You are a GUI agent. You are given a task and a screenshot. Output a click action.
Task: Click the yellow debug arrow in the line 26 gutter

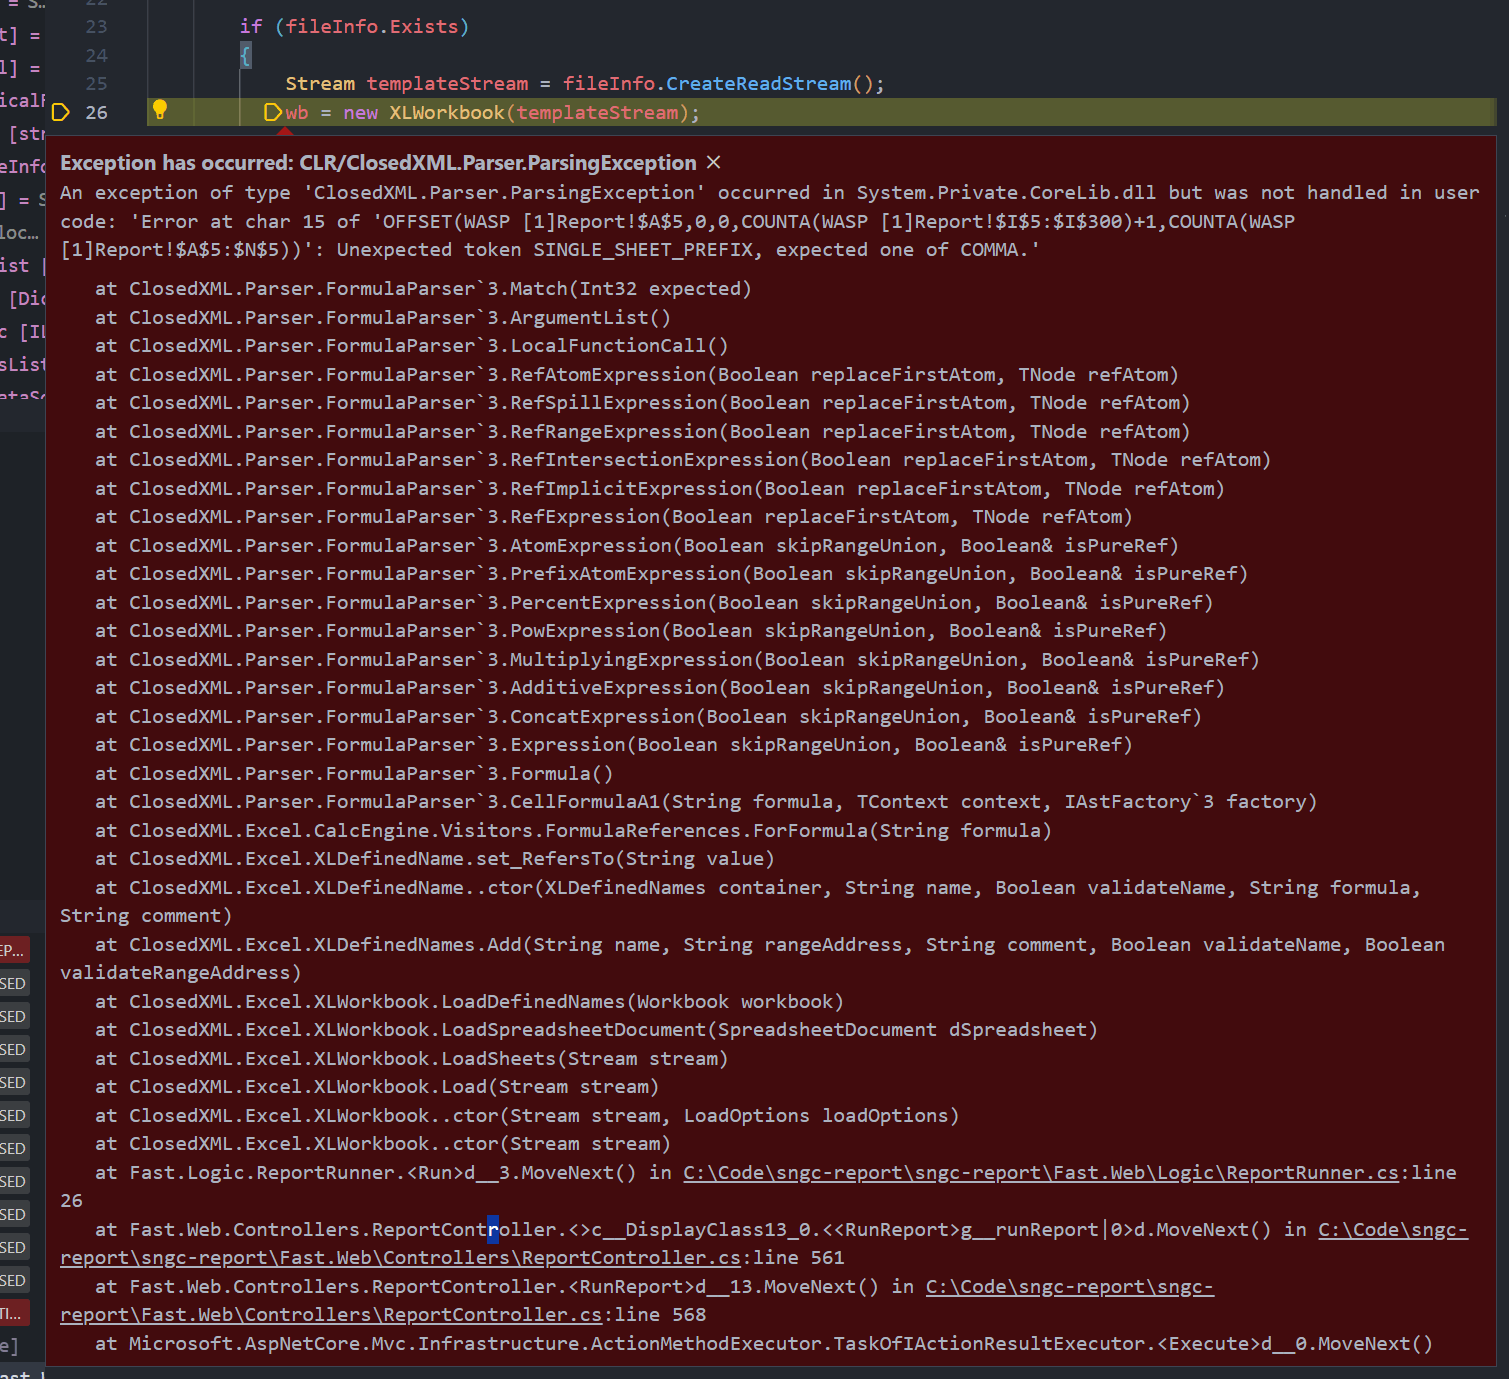[x=61, y=112]
